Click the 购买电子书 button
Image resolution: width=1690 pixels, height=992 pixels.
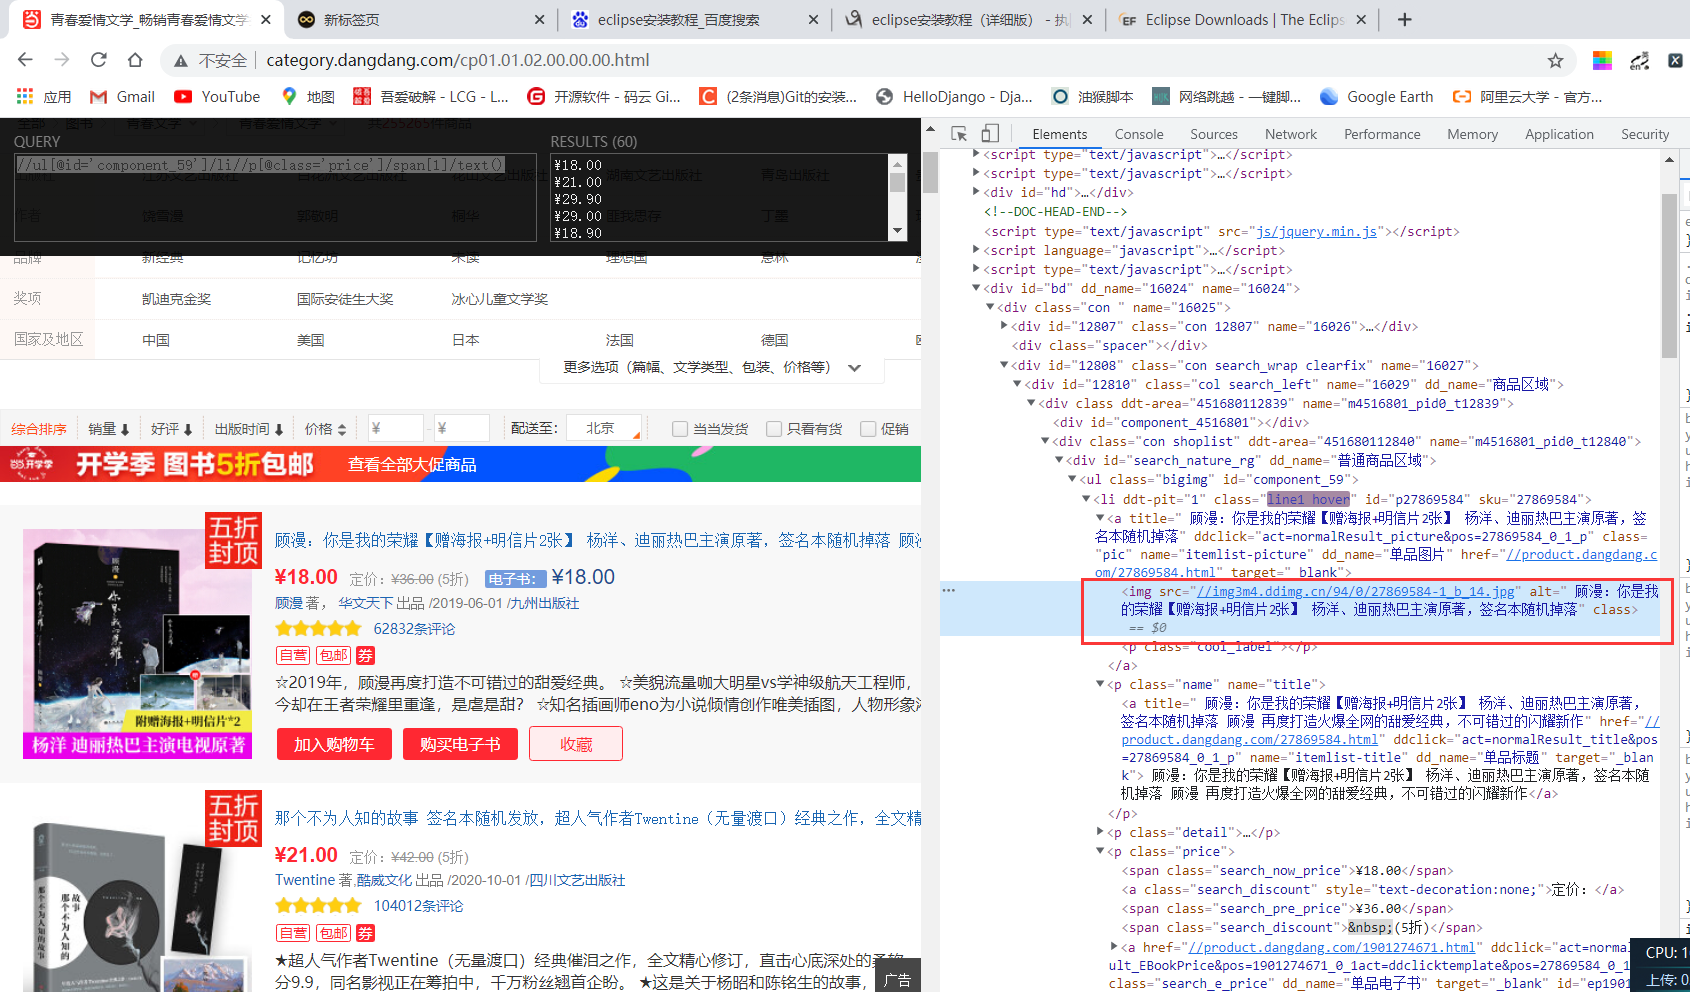click(x=460, y=744)
